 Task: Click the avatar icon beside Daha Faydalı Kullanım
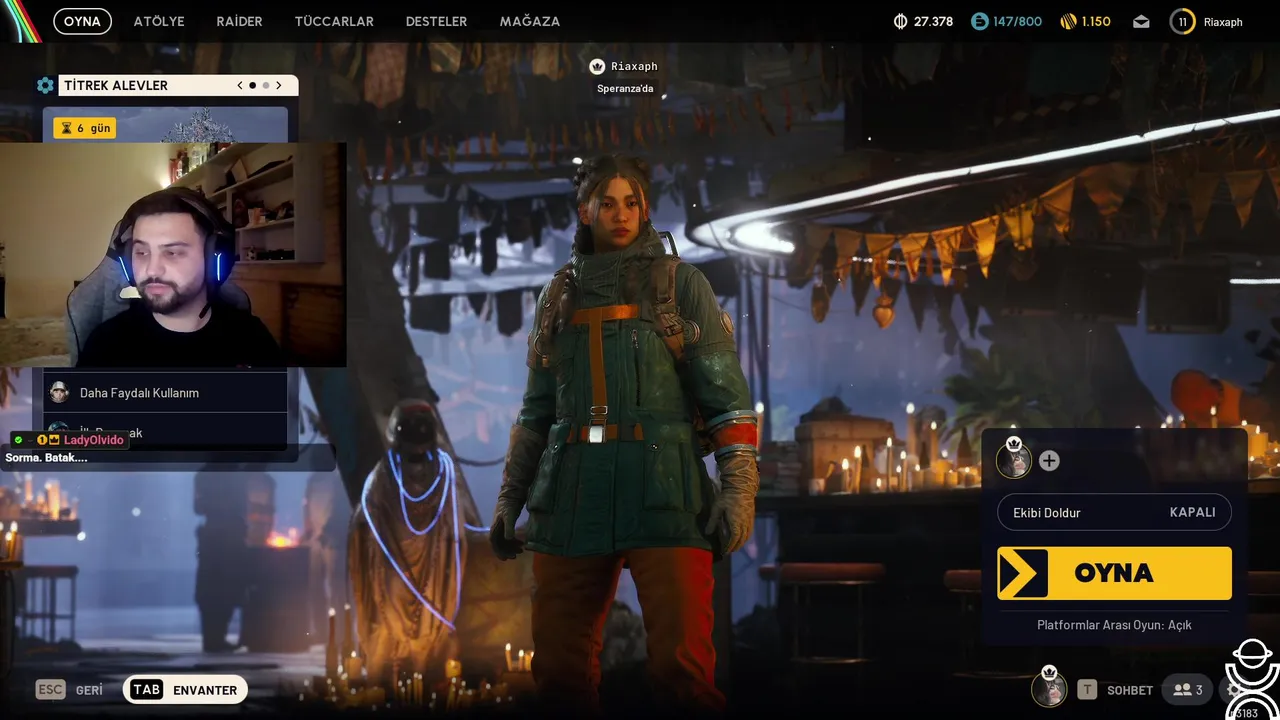click(x=59, y=393)
